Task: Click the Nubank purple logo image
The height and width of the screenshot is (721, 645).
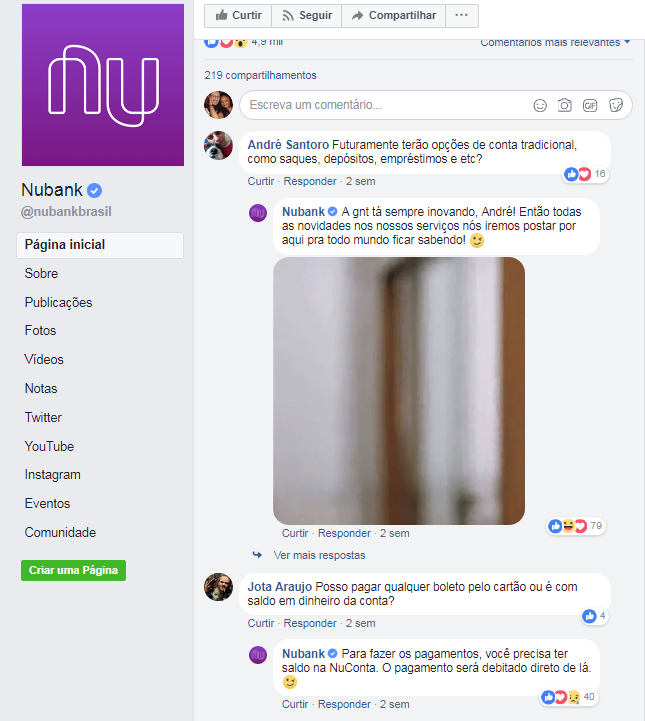Action: click(103, 85)
